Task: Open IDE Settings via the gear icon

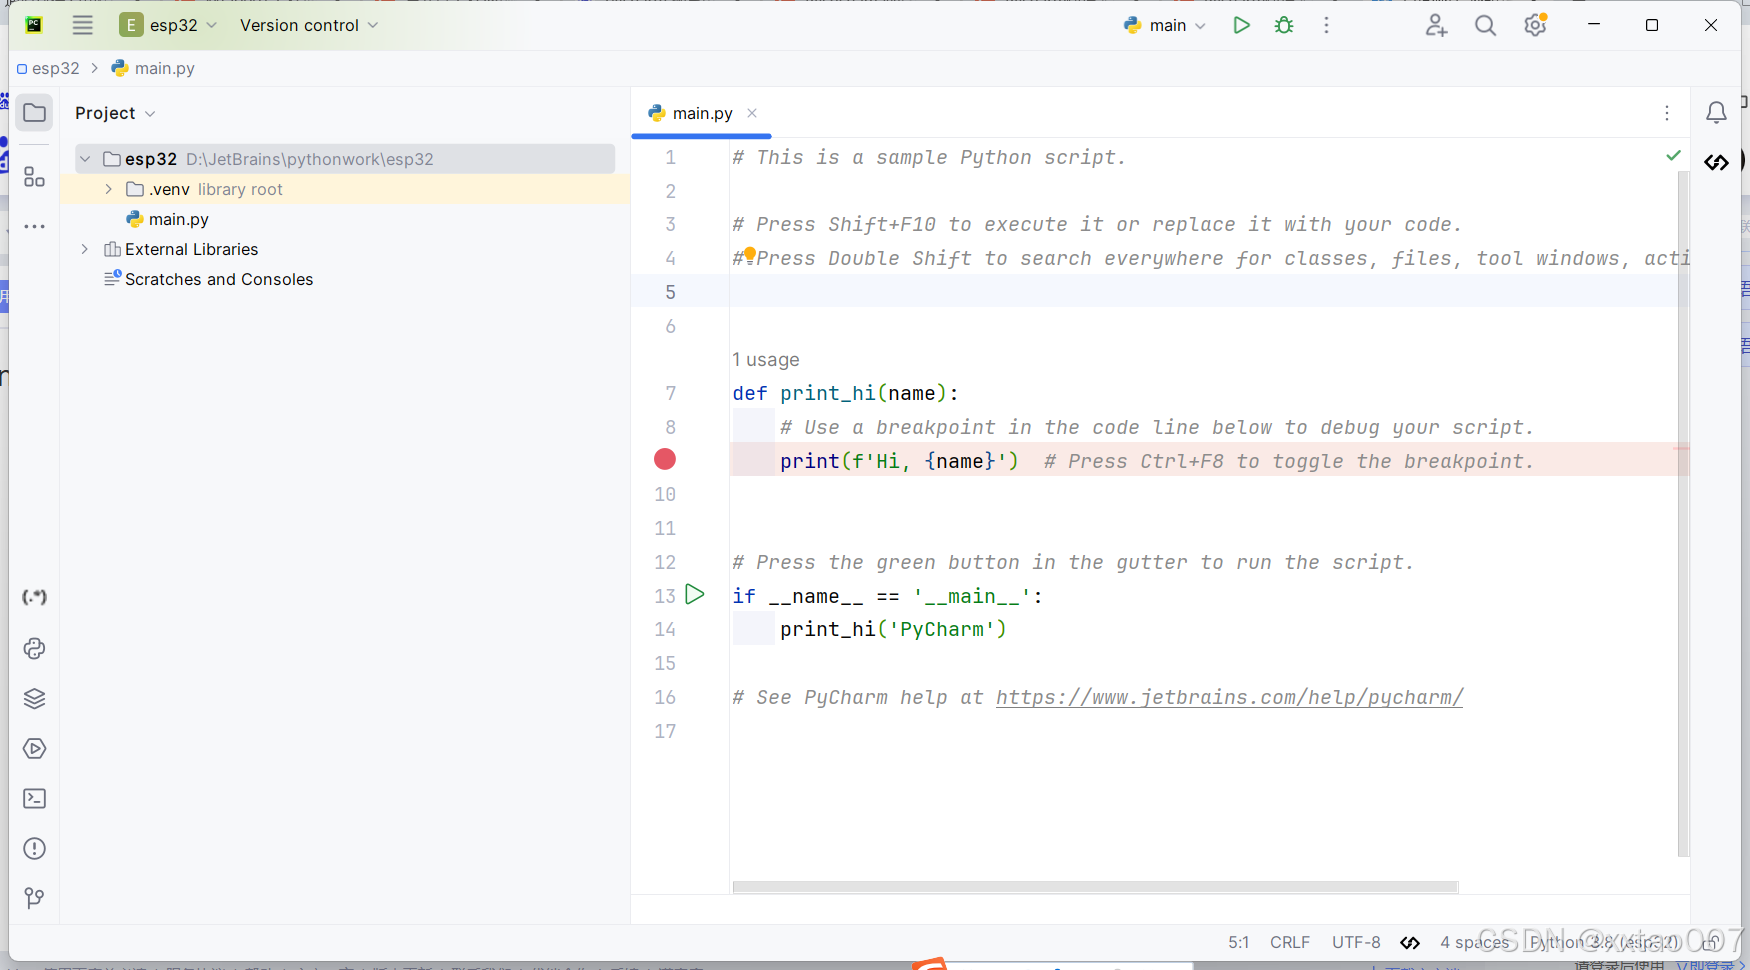Action: [1534, 25]
